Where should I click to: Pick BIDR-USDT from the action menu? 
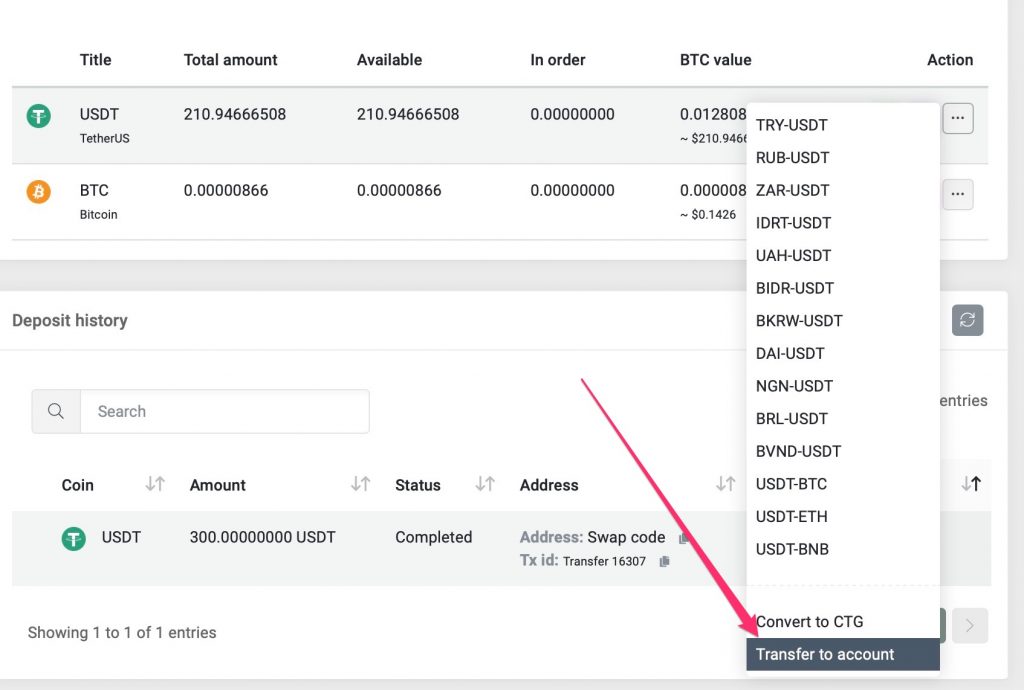[x=842, y=288]
